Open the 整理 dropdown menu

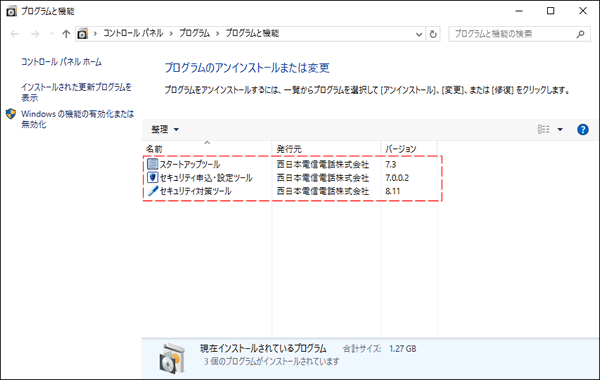[x=165, y=129]
